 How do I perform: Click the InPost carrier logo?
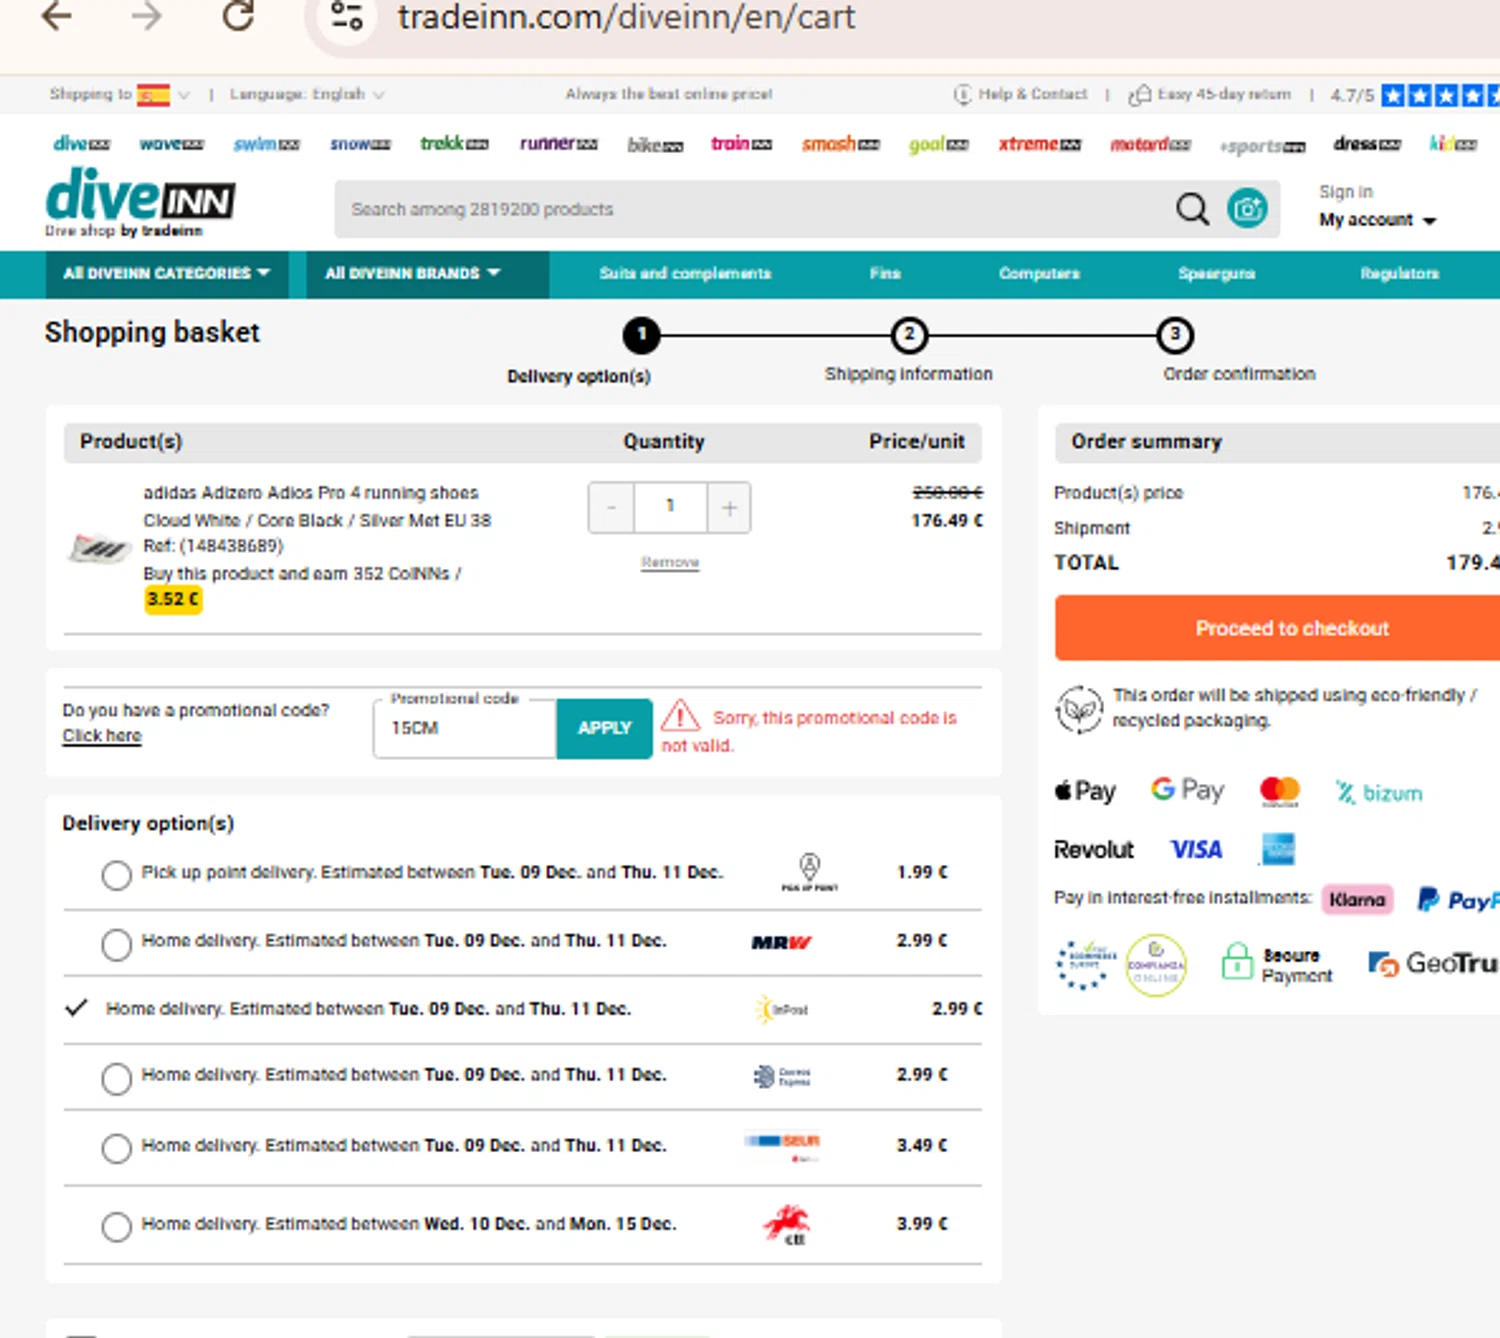(x=782, y=1009)
